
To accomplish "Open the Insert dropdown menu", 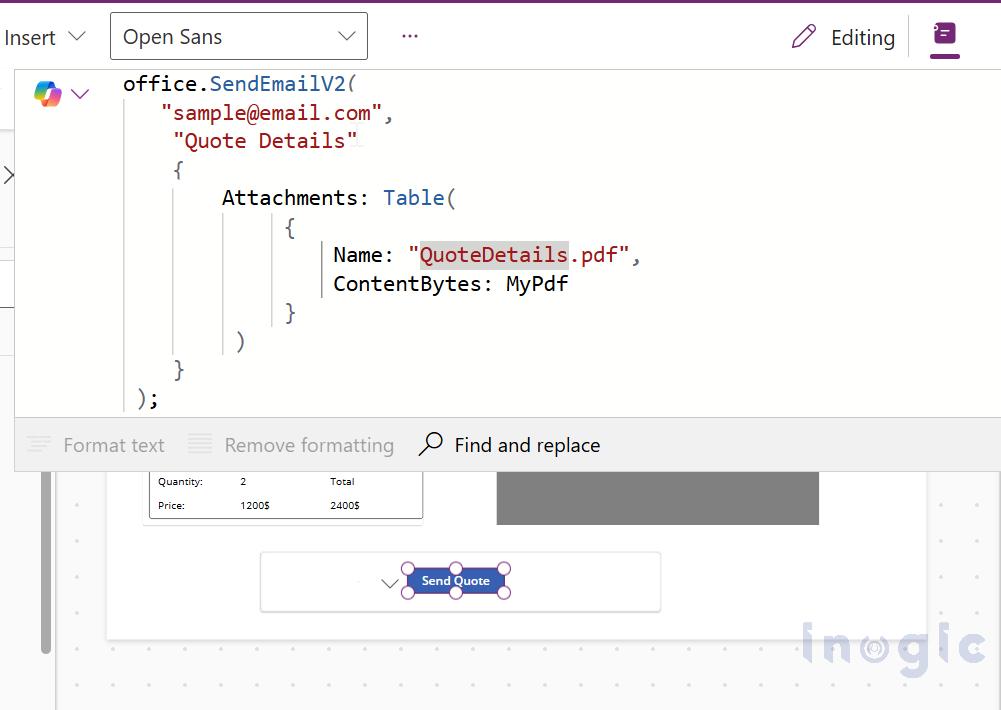I will click(44, 37).
